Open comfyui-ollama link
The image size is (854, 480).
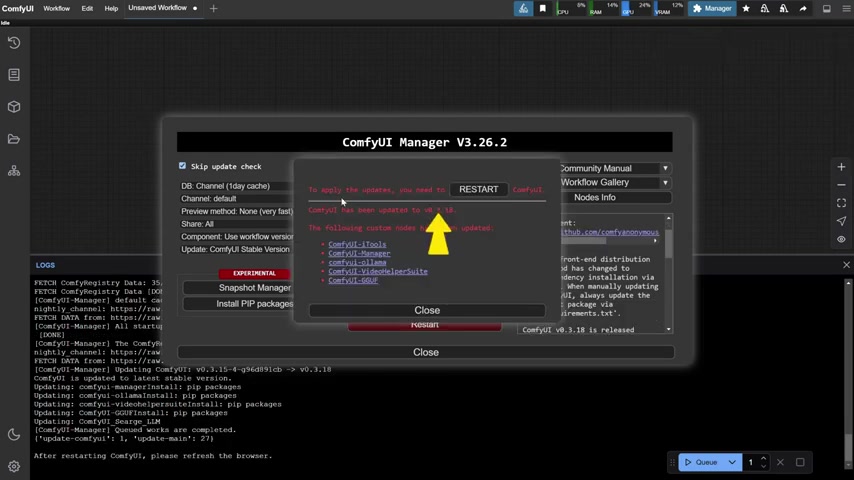coord(357,262)
